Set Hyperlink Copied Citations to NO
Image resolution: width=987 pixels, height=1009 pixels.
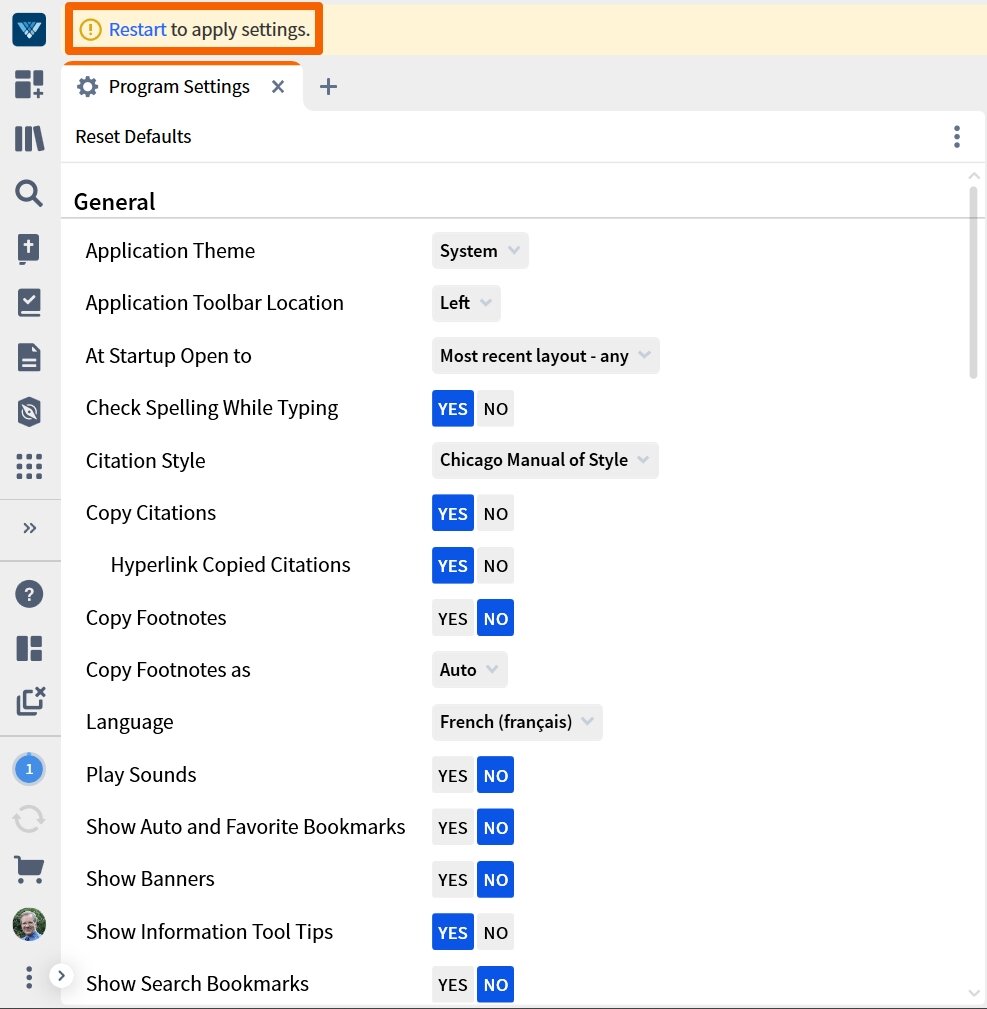495,566
